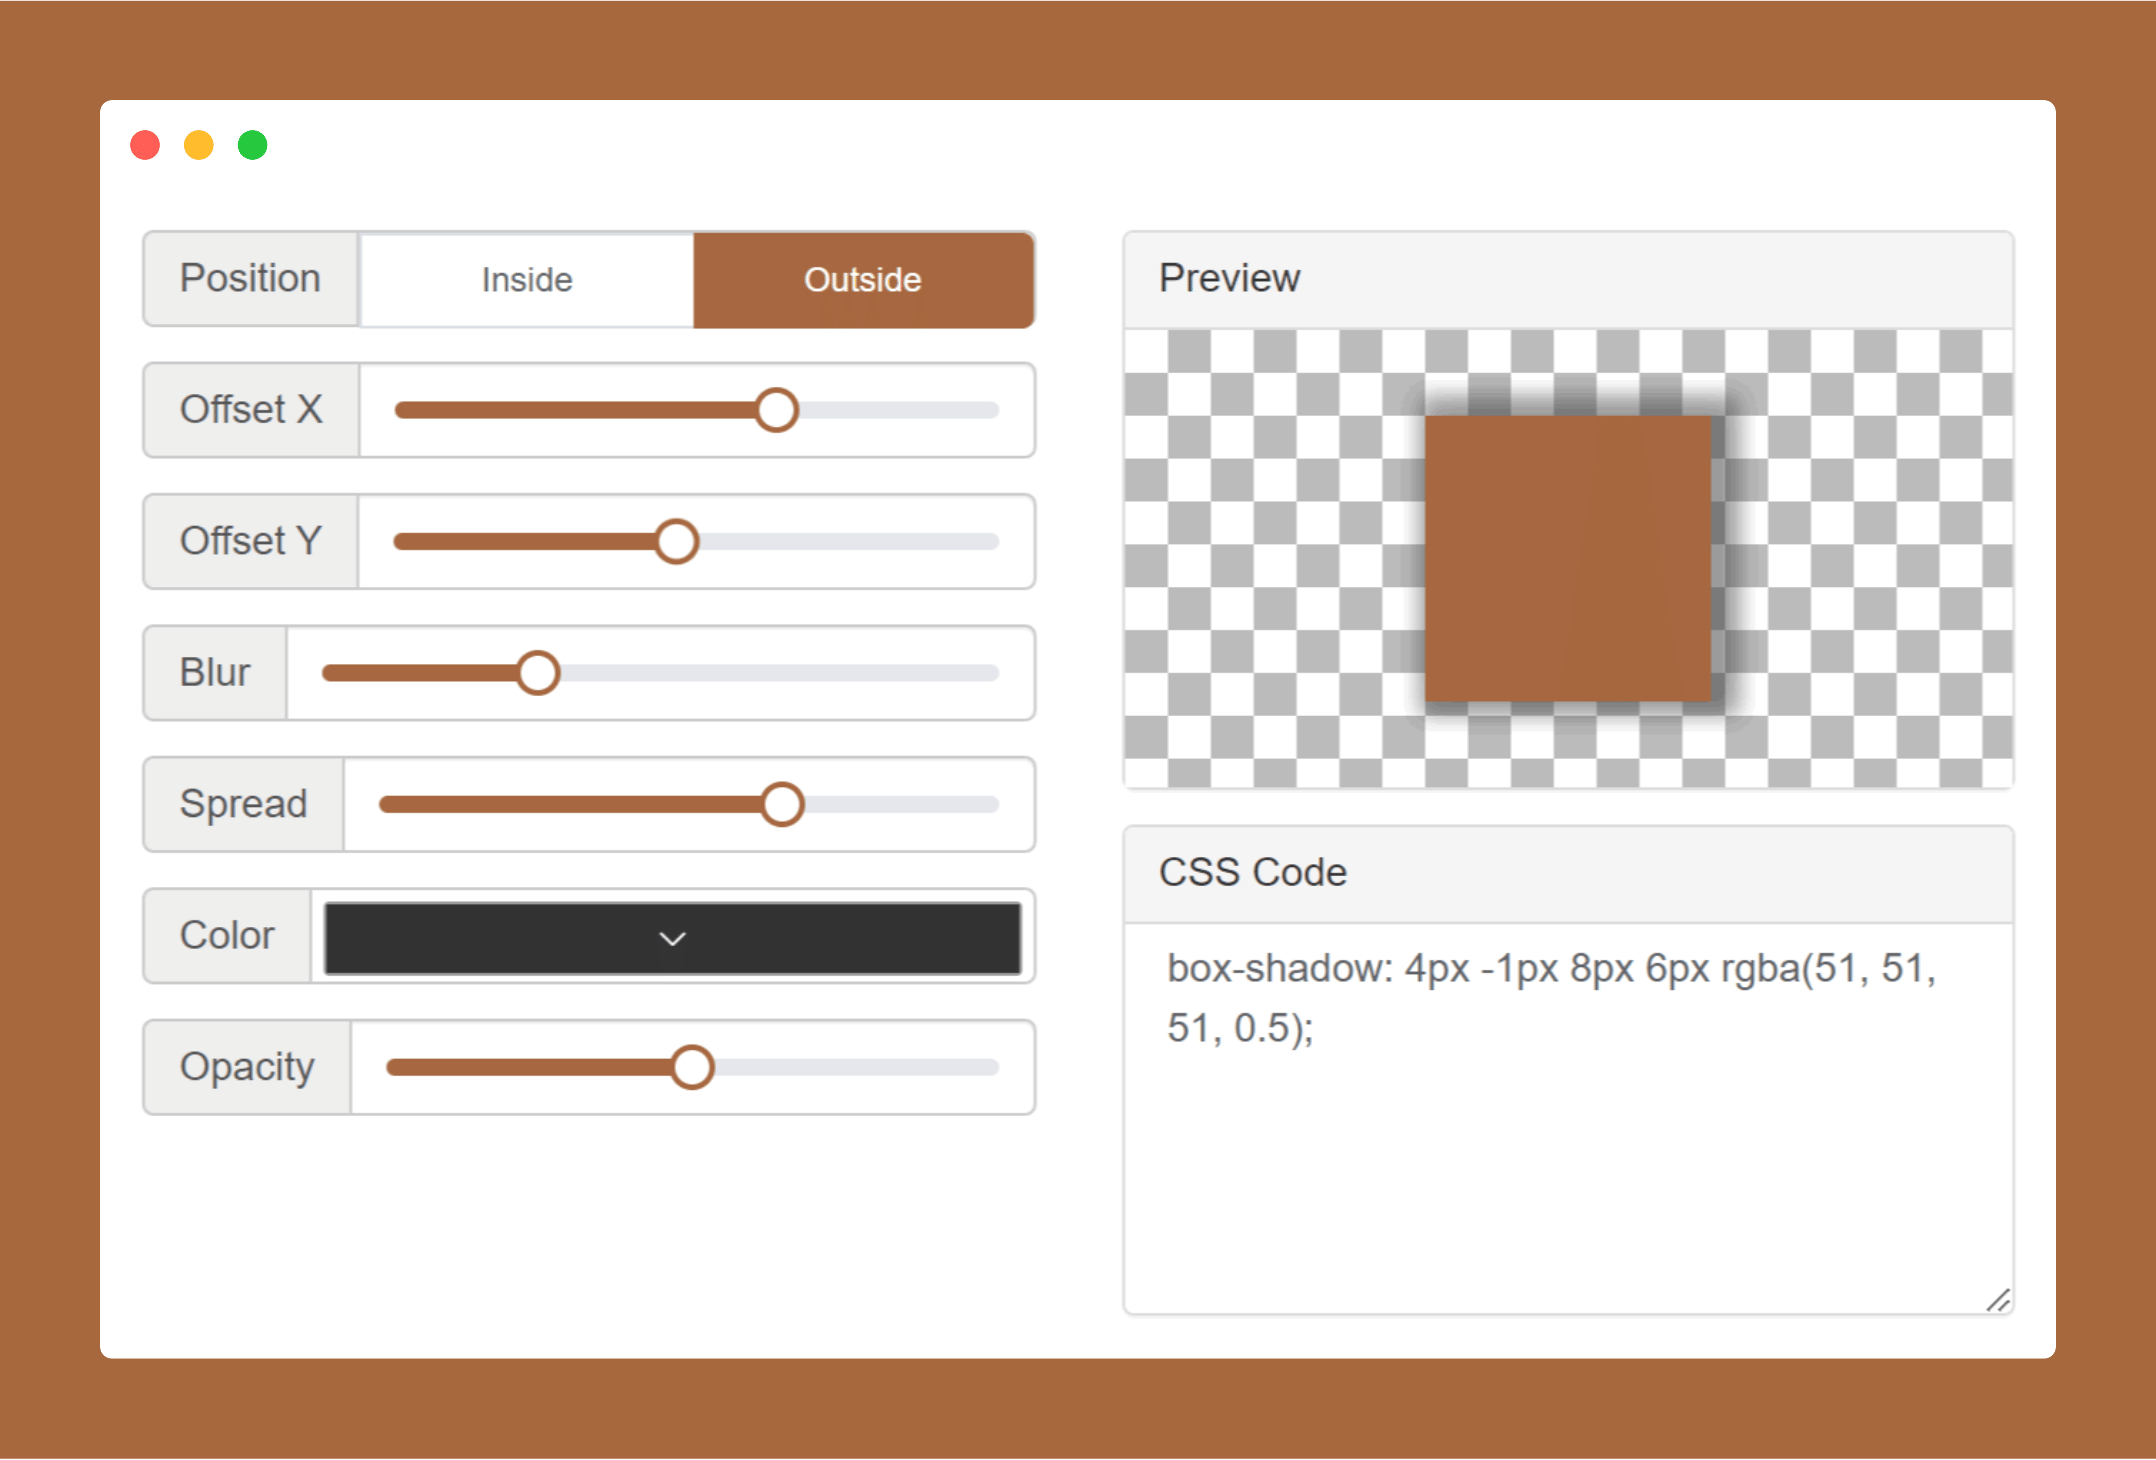Click the Blur slider handle
Screen dimensions: 2156x1460
[x=538, y=673]
